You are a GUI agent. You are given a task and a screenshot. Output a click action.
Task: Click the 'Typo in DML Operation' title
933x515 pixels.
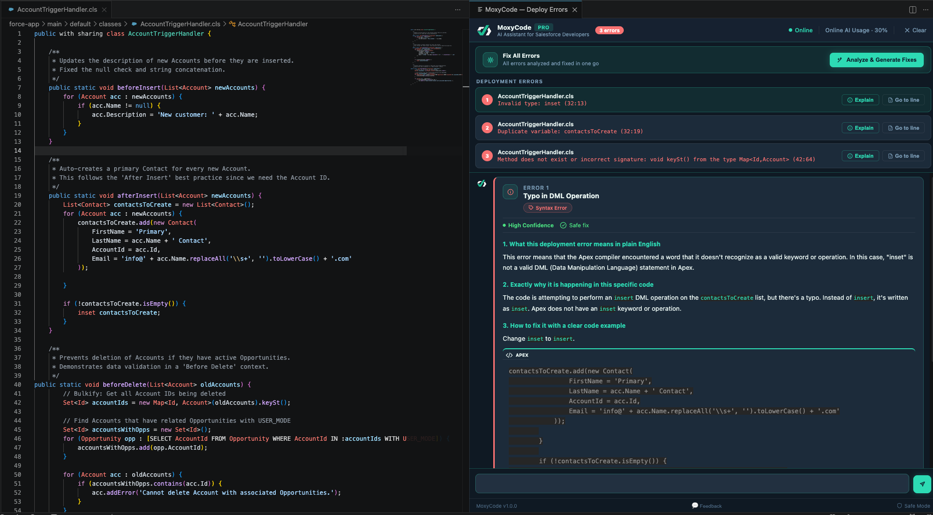pos(561,196)
